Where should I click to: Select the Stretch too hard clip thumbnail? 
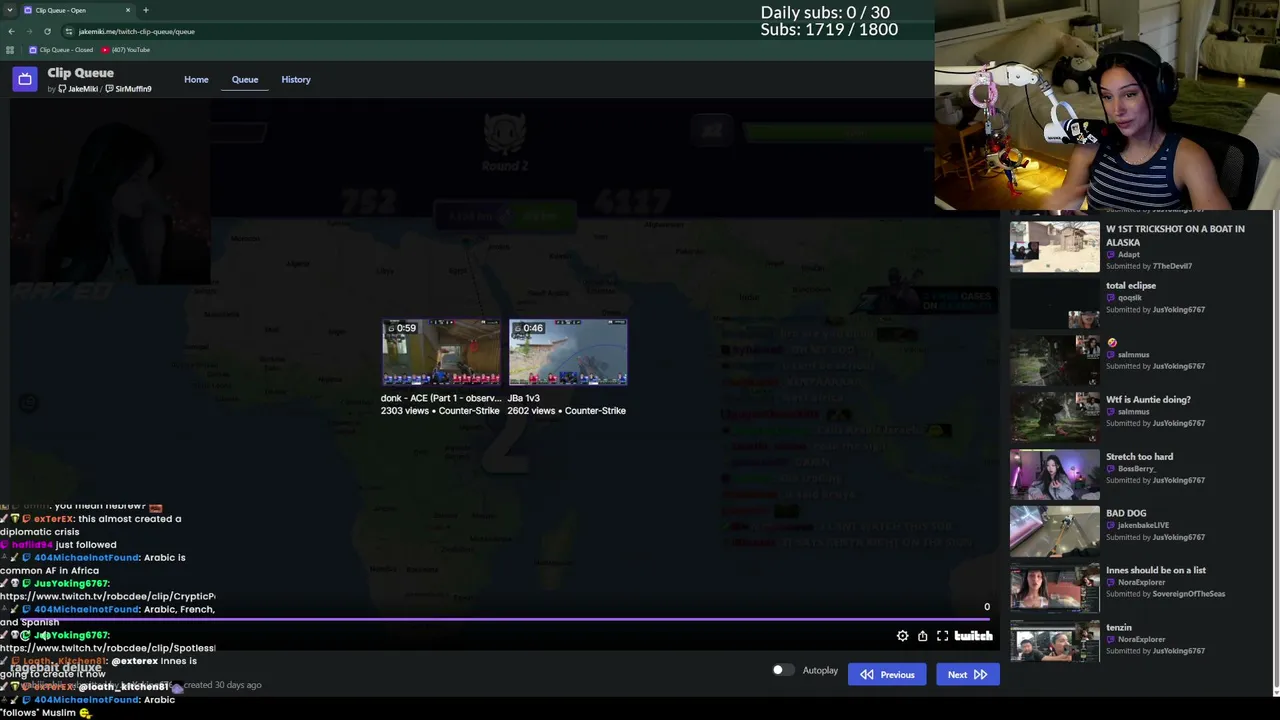1054,475
